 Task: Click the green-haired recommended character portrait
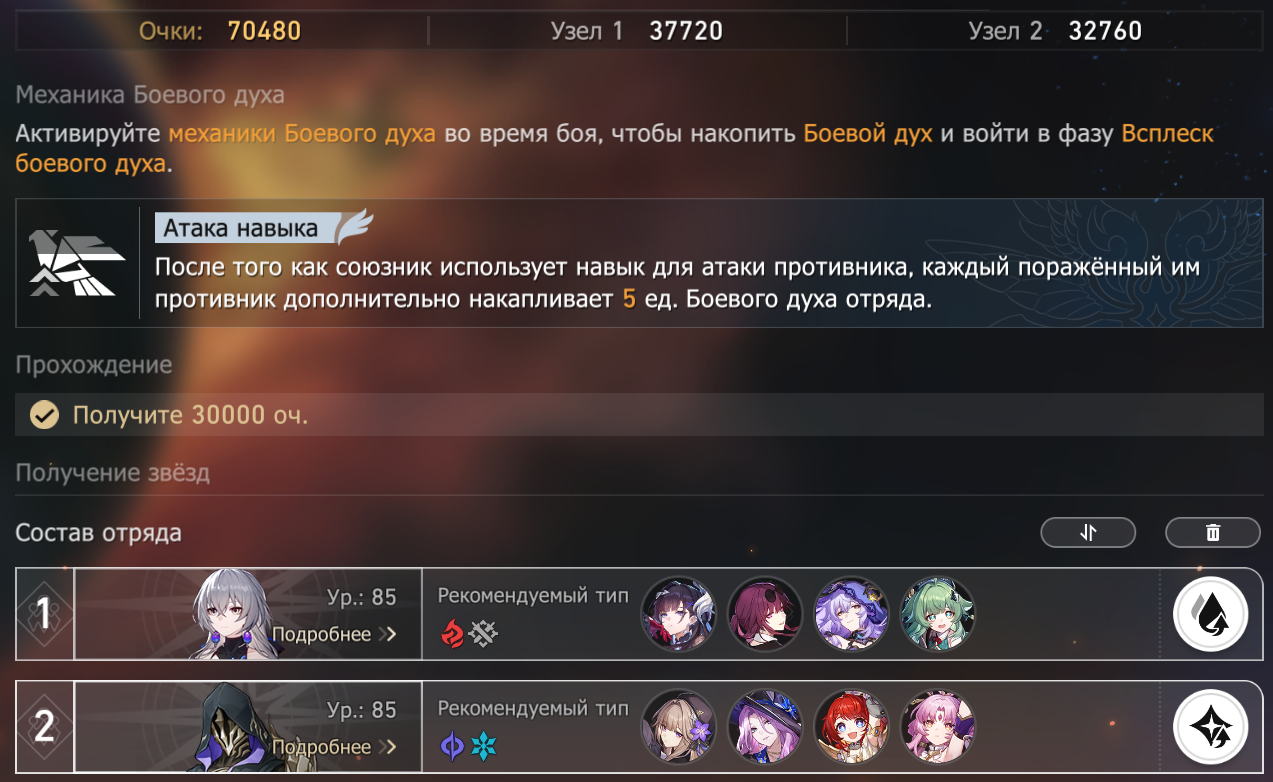(937, 614)
